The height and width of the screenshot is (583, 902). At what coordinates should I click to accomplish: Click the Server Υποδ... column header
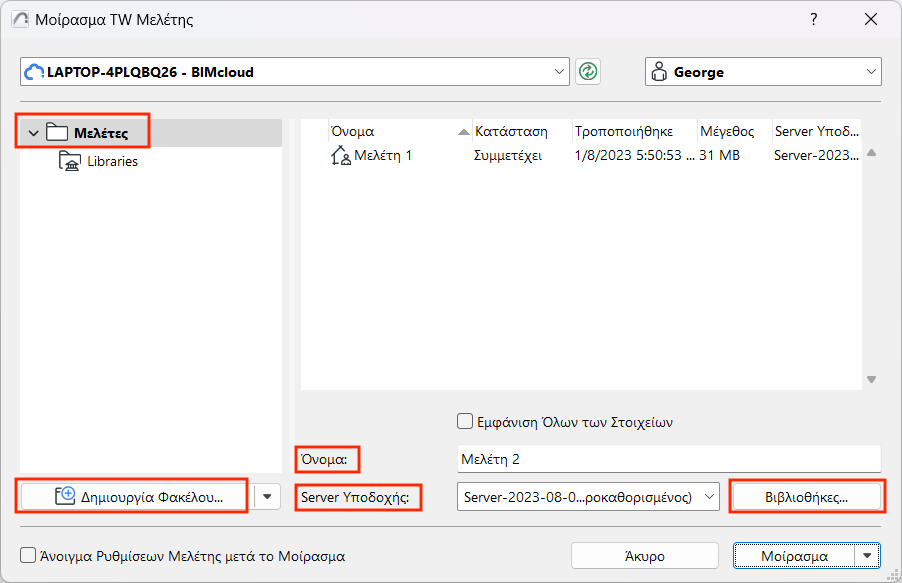click(816, 132)
